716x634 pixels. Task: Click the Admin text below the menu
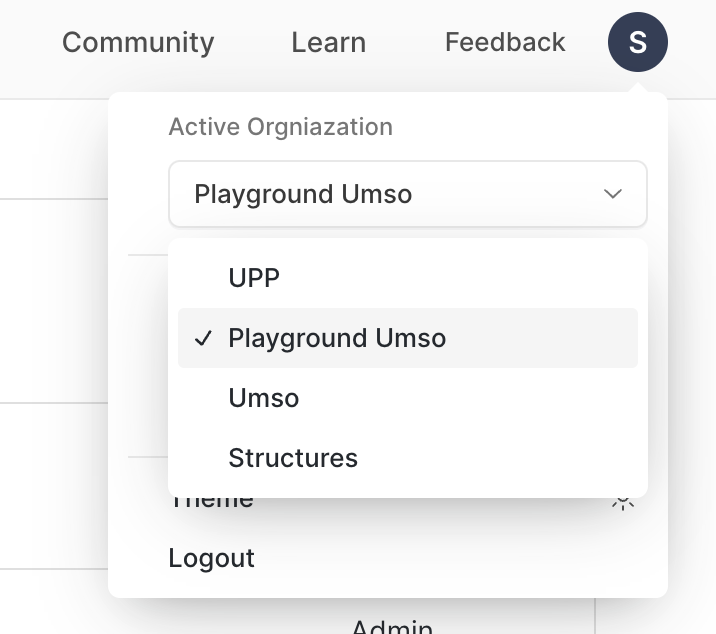click(391, 626)
